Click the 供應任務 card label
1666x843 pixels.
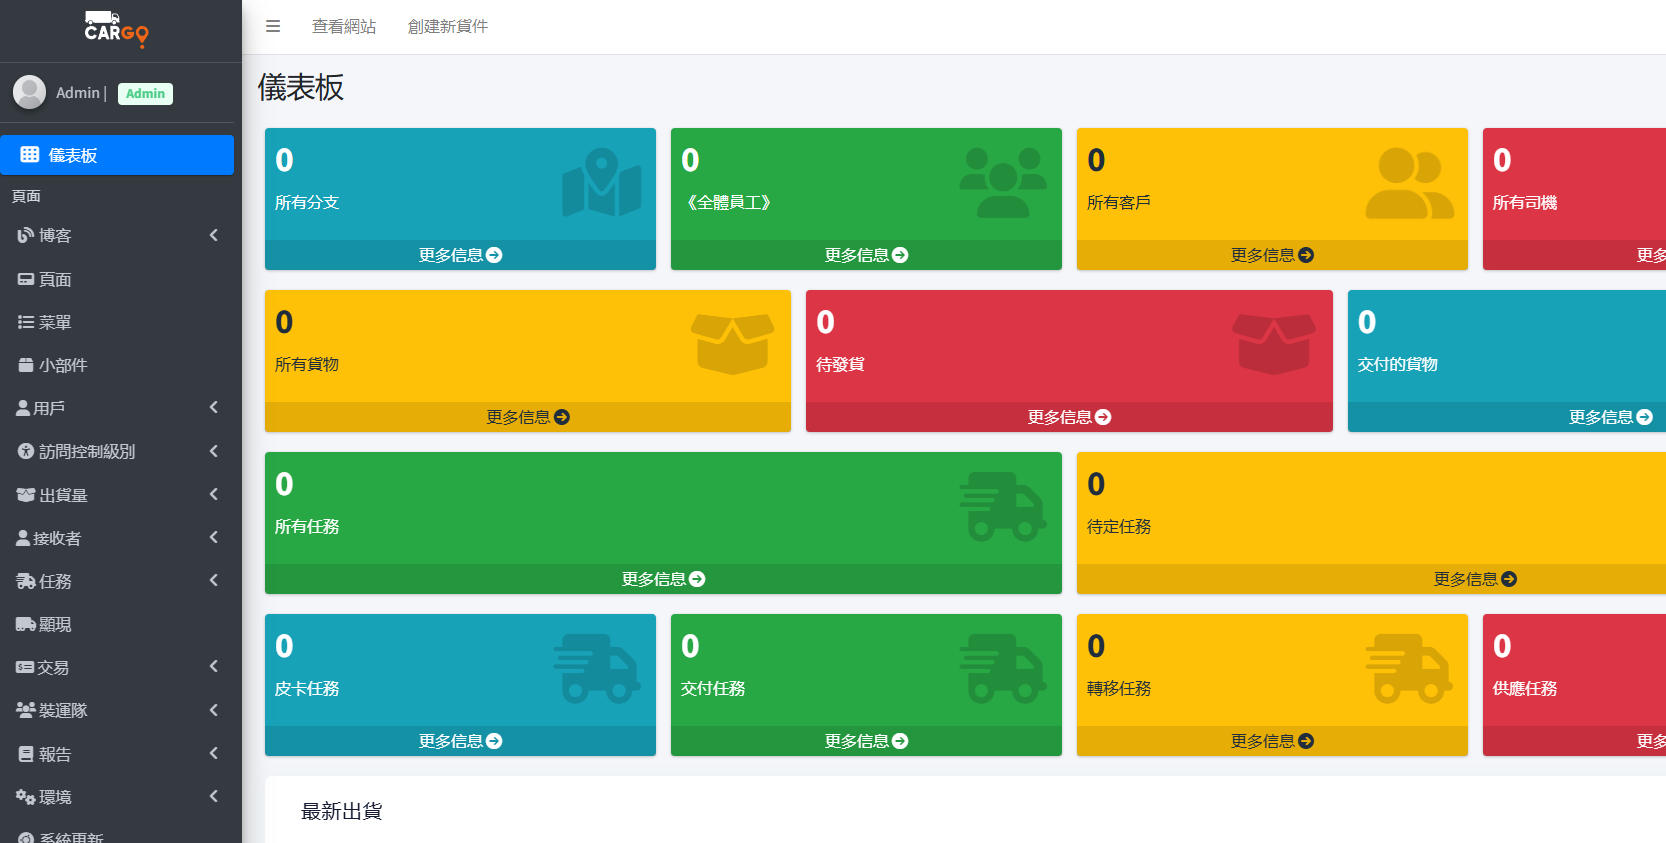(x=1525, y=689)
